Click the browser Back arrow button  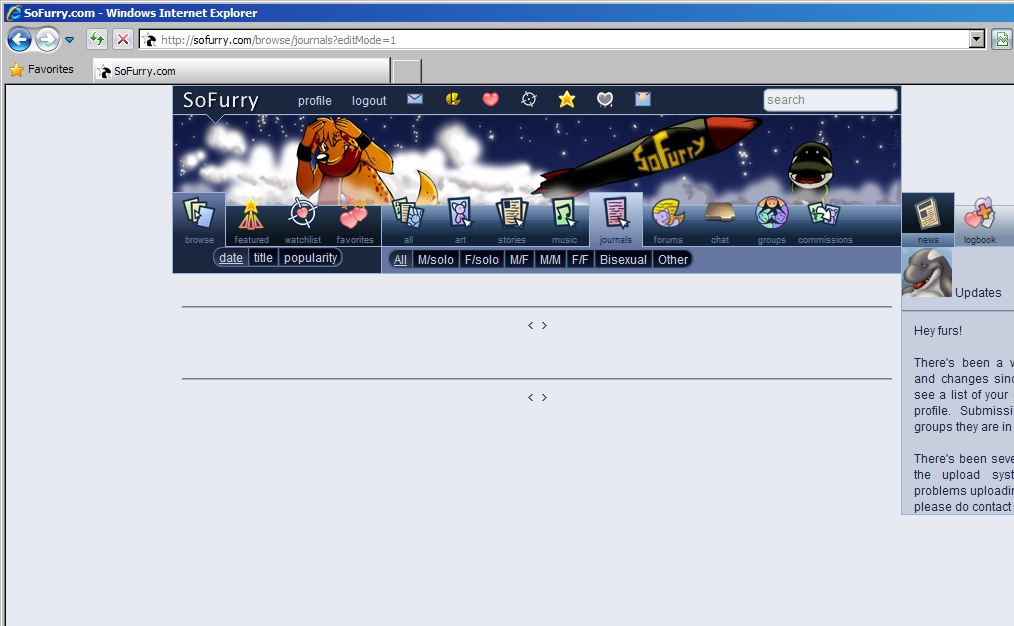(x=19, y=40)
